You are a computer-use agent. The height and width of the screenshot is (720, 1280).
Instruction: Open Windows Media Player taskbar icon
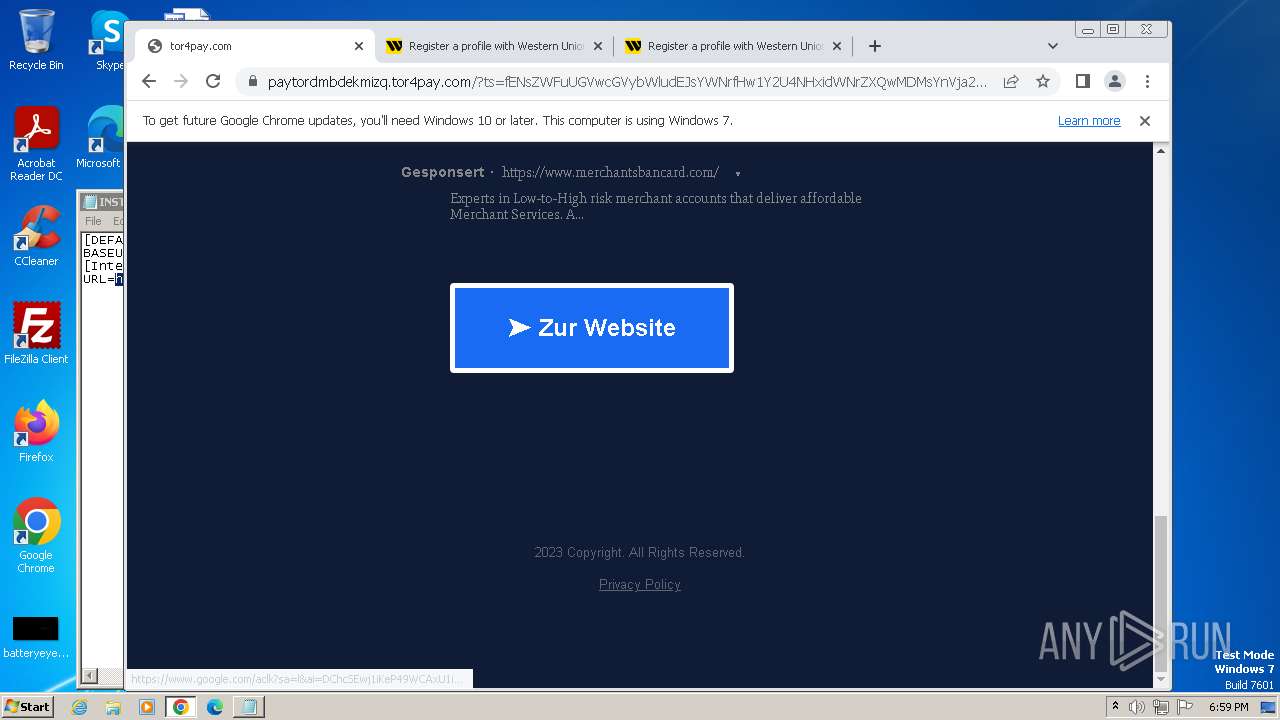coord(147,707)
